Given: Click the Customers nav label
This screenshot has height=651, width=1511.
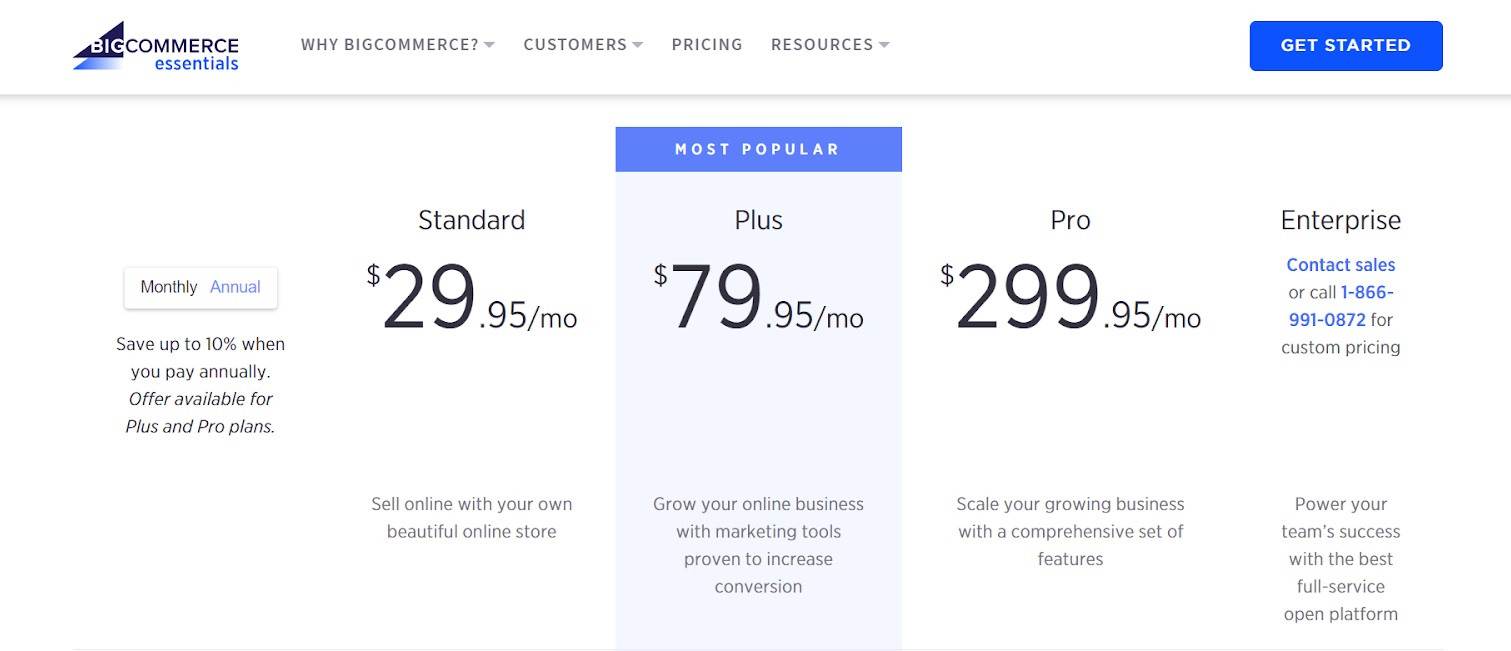Looking at the screenshot, I should 575,45.
